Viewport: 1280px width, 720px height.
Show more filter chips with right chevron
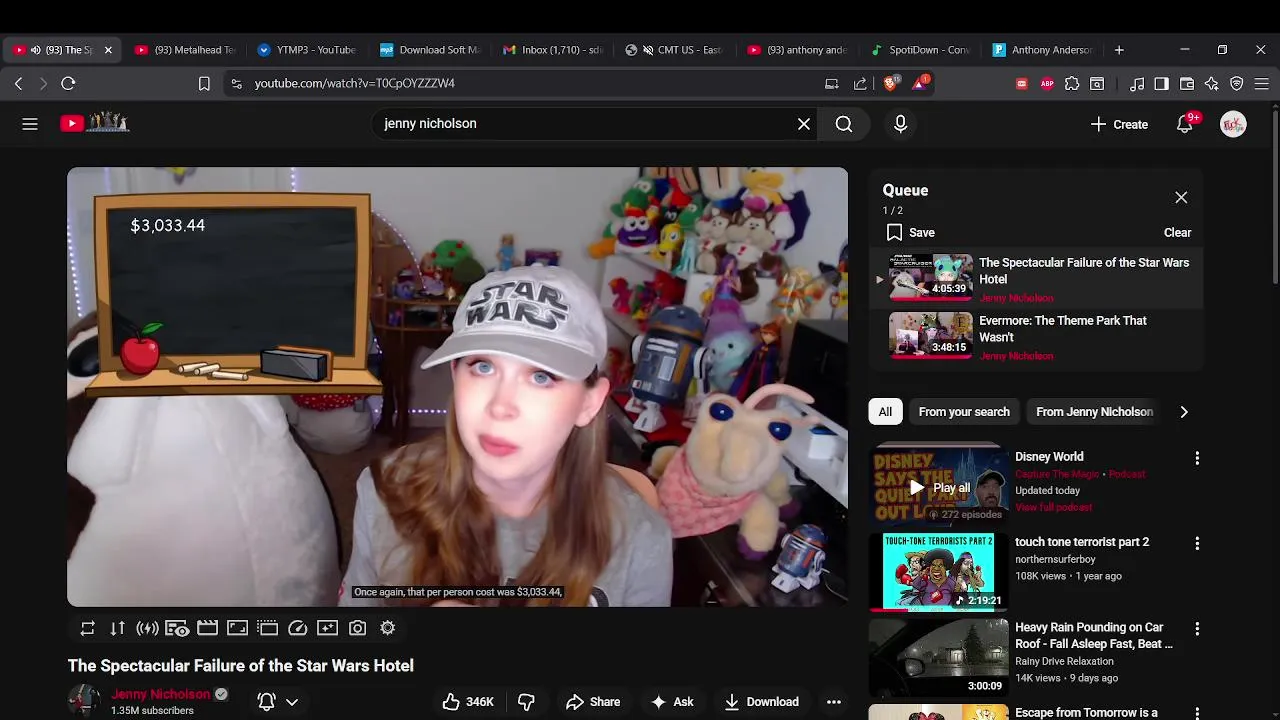[x=1184, y=412]
